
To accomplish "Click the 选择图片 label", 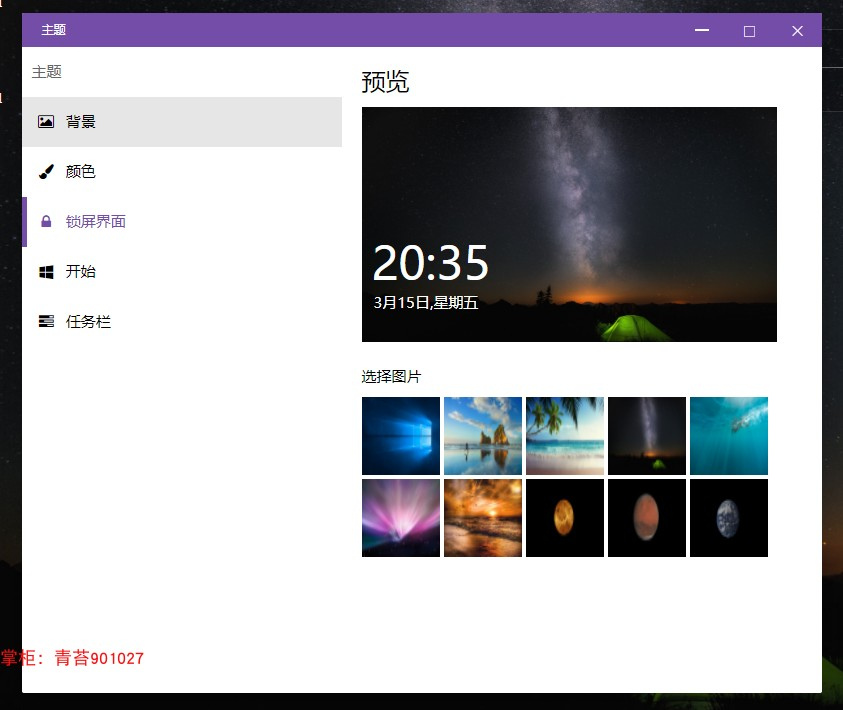I will tap(391, 377).
